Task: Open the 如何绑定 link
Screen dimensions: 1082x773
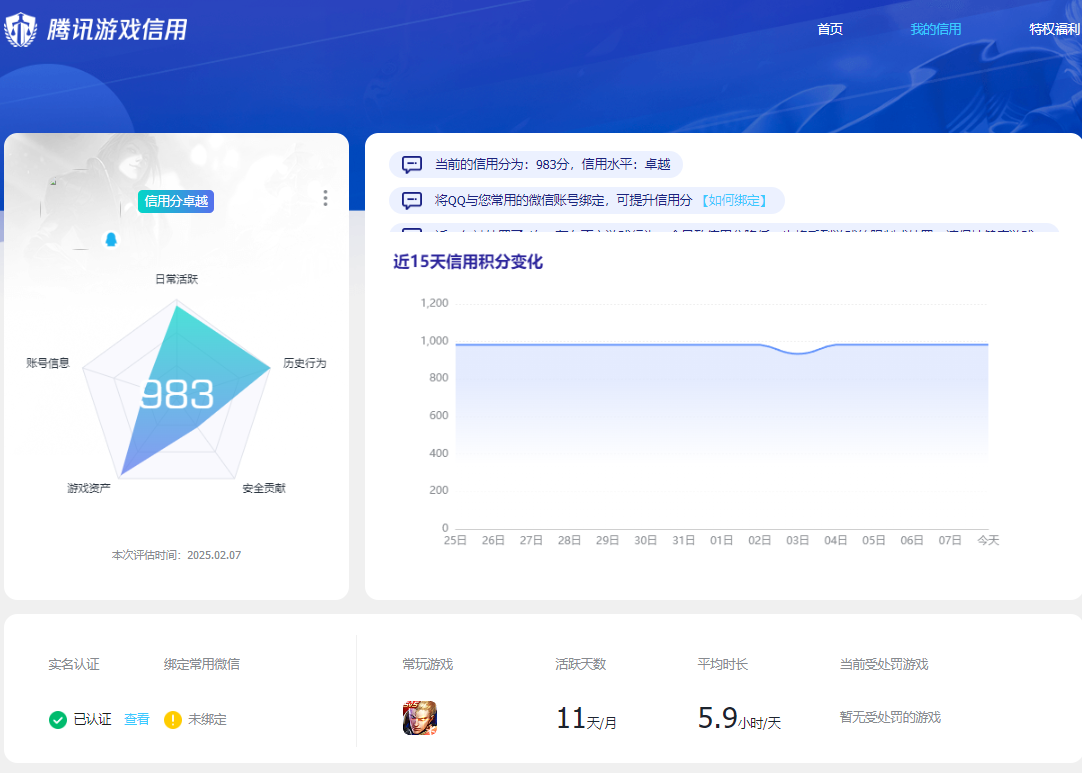Action: point(734,201)
